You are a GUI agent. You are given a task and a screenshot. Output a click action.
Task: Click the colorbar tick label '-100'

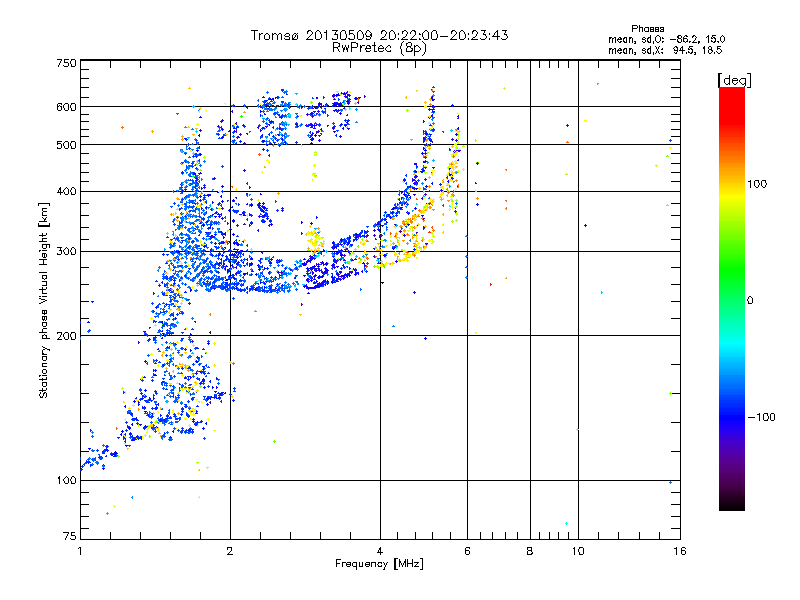(762, 417)
